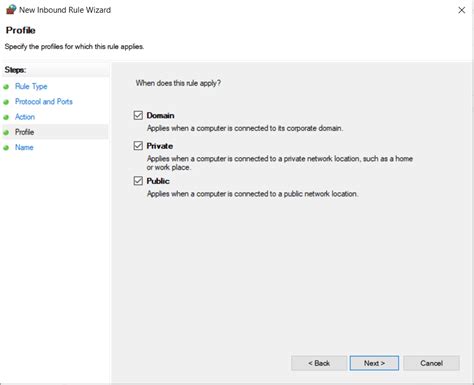Screen dimensions: 474x385
Task: Go back with the Back button
Action: pos(319,363)
